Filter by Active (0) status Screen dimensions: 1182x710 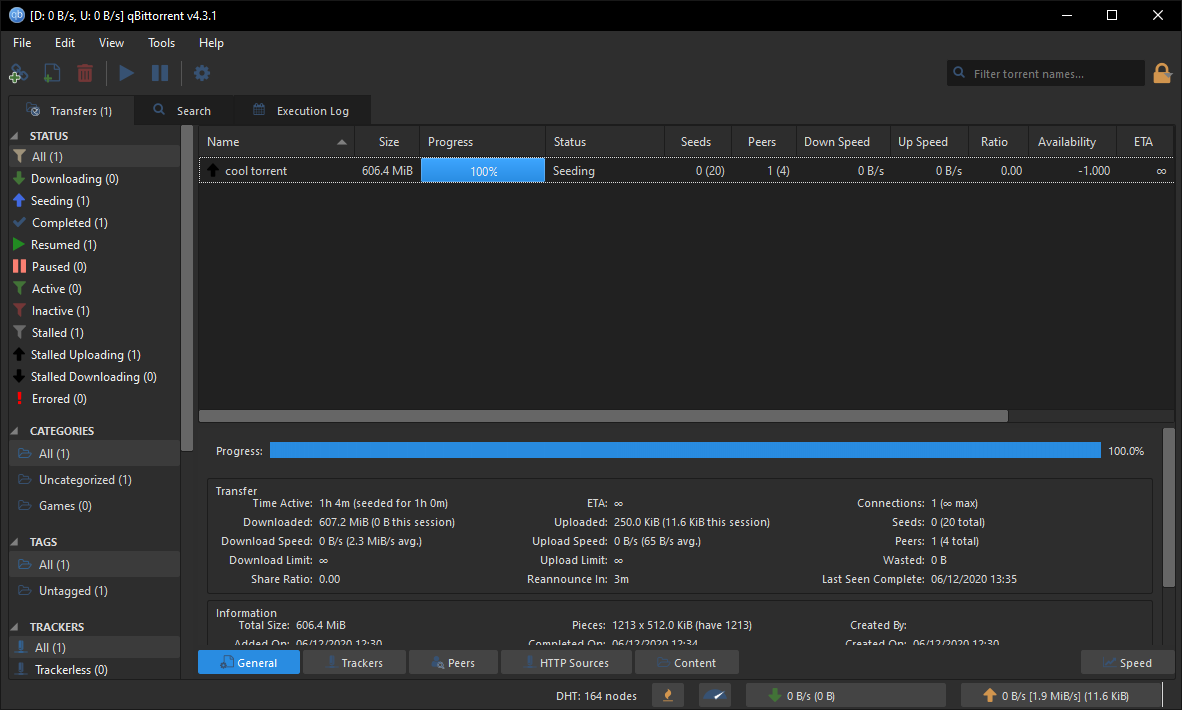[95, 289]
